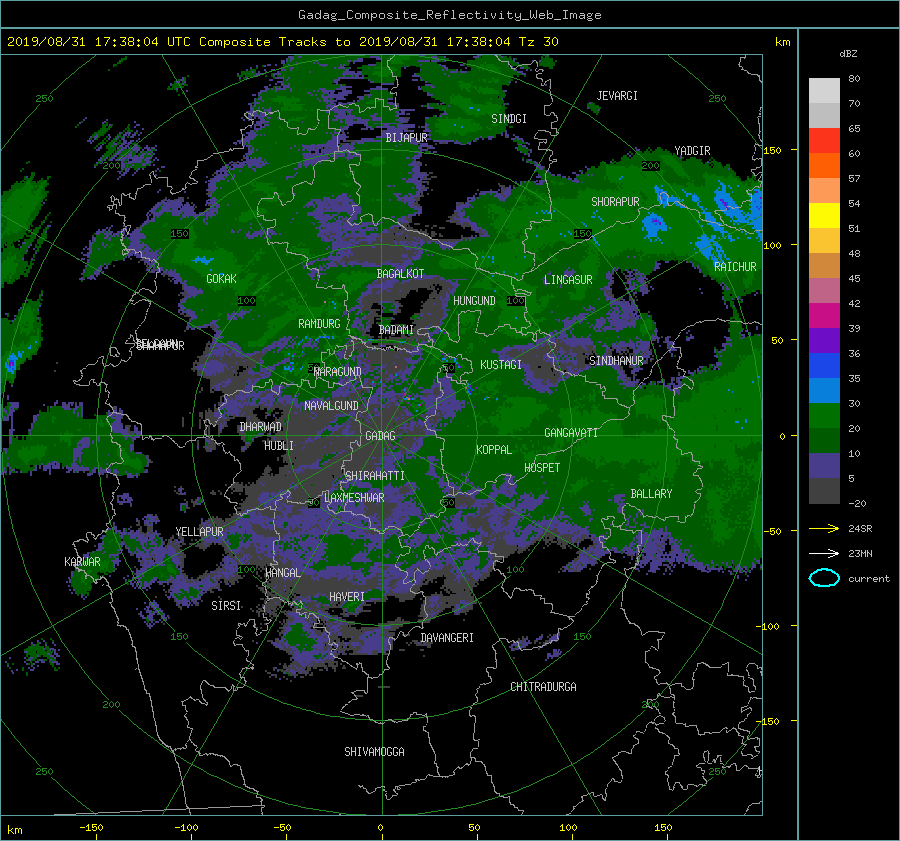Click the CHITRADURGA city label
900x841 pixels.
[543, 687]
